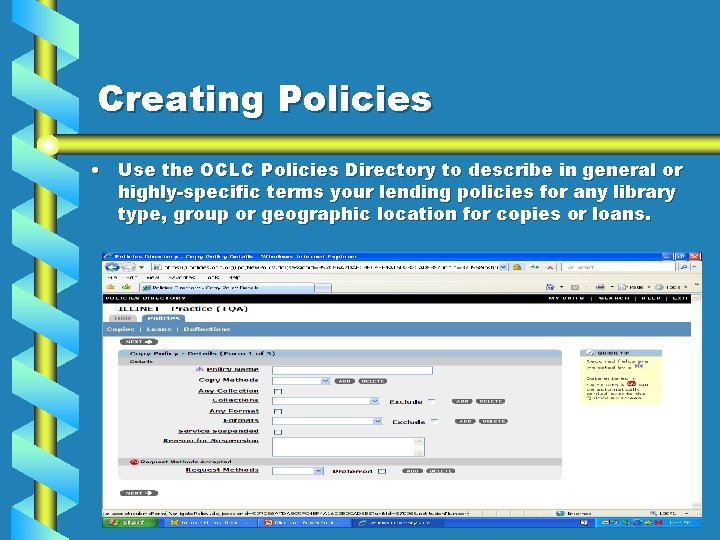
Task: Click the Add to Favorites icon
Action: point(126,287)
